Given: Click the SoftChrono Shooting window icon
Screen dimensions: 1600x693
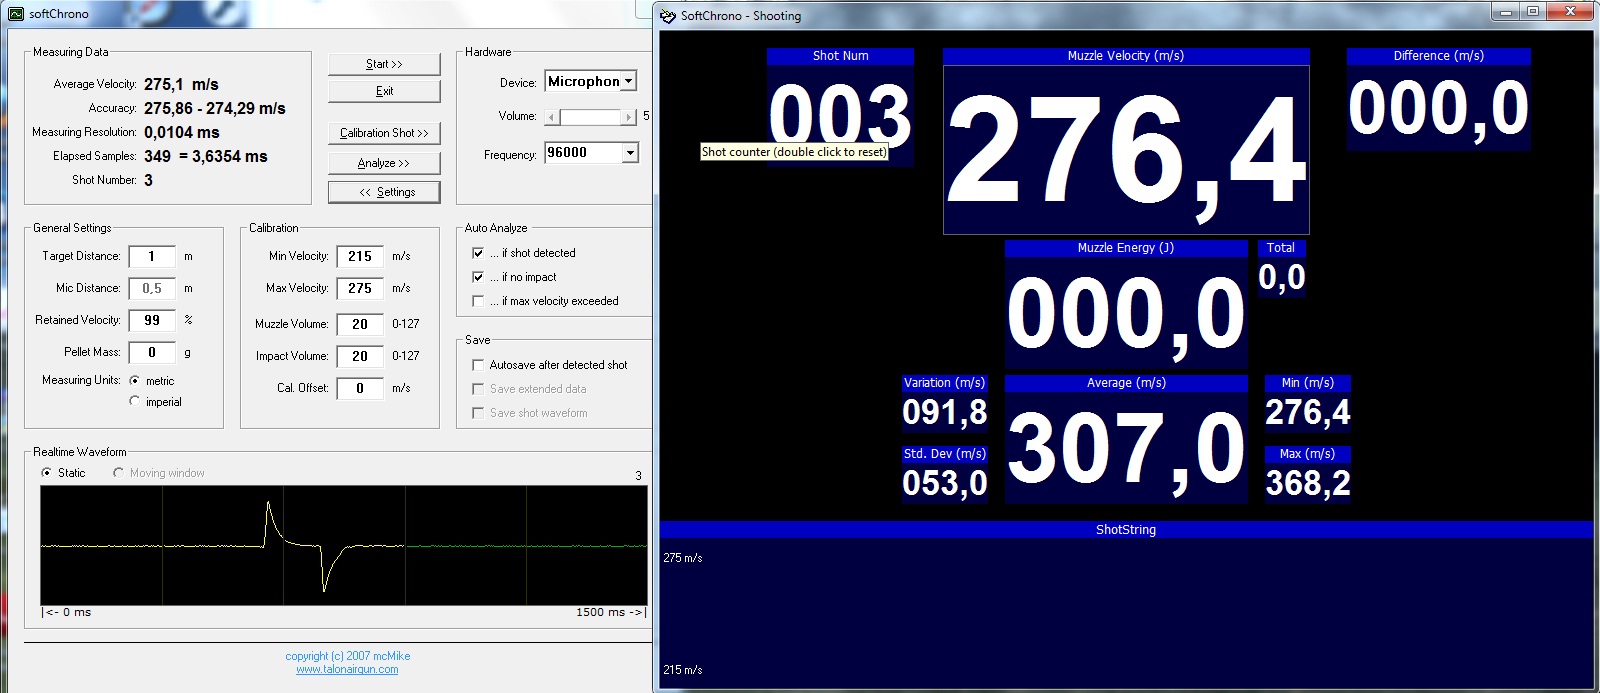Looking at the screenshot, I should point(668,16).
